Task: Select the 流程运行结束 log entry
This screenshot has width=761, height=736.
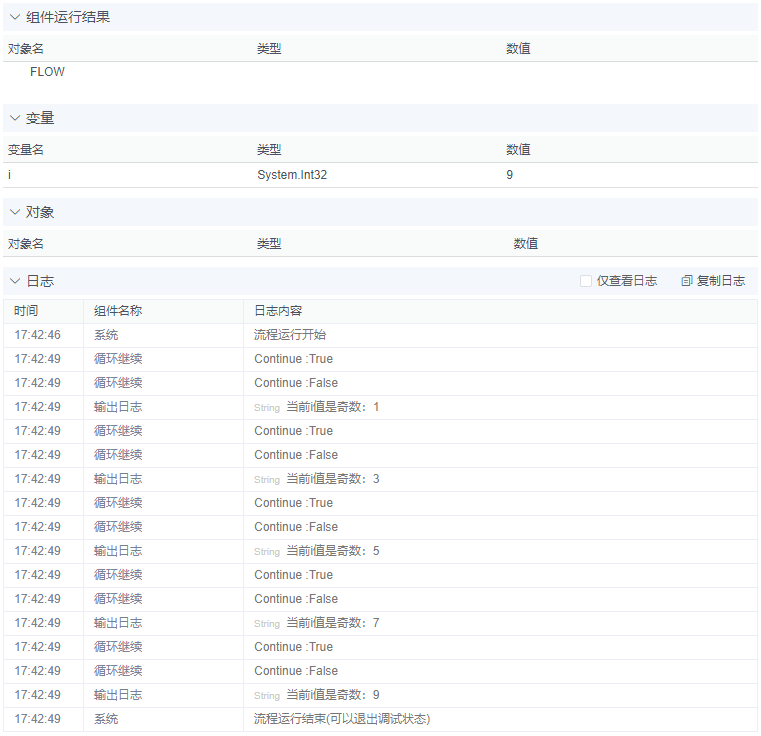Action: (x=342, y=719)
